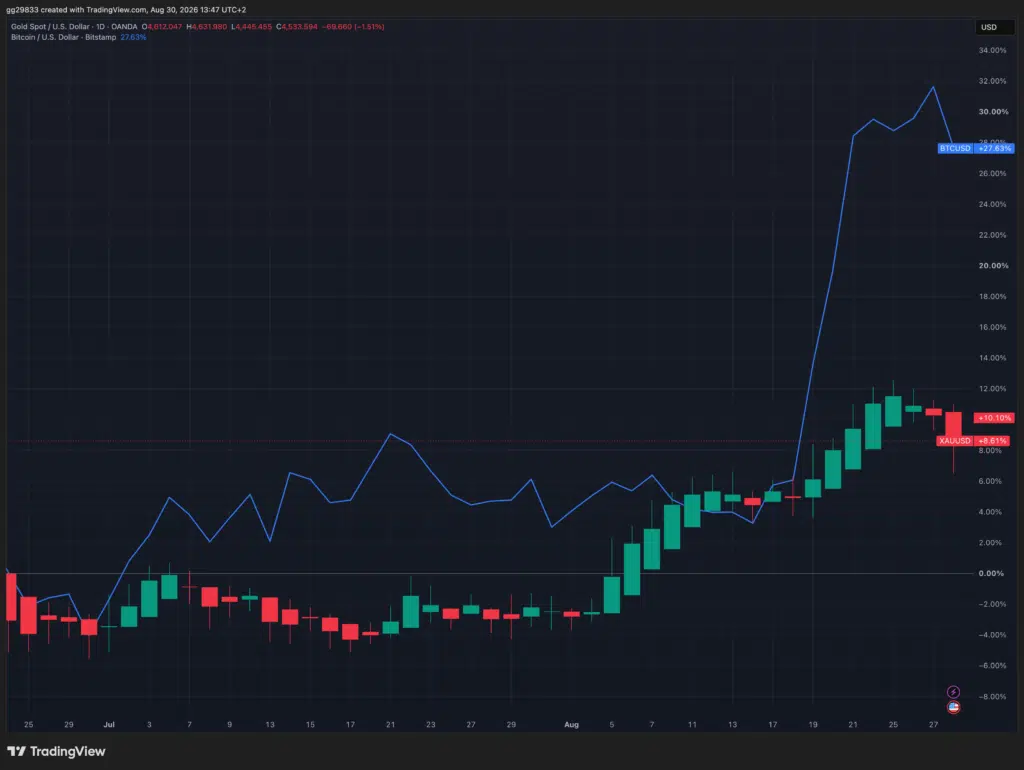
Task: Click the red +10.10% price tag
Action: coord(994,417)
